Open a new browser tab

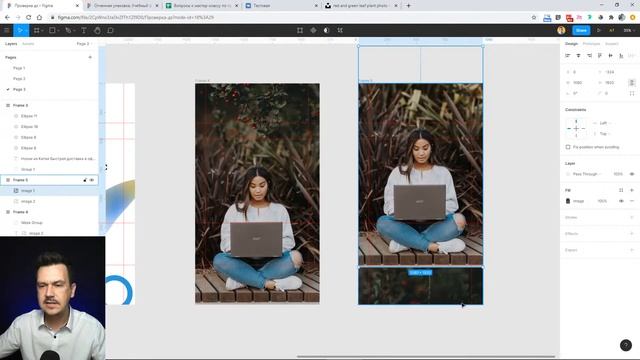(x=408, y=6)
